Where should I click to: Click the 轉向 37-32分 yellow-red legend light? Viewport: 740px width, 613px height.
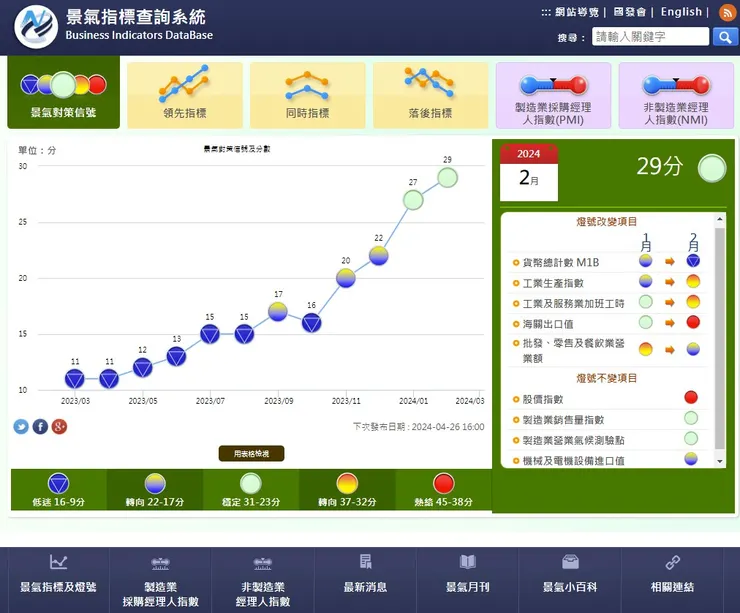[347, 484]
